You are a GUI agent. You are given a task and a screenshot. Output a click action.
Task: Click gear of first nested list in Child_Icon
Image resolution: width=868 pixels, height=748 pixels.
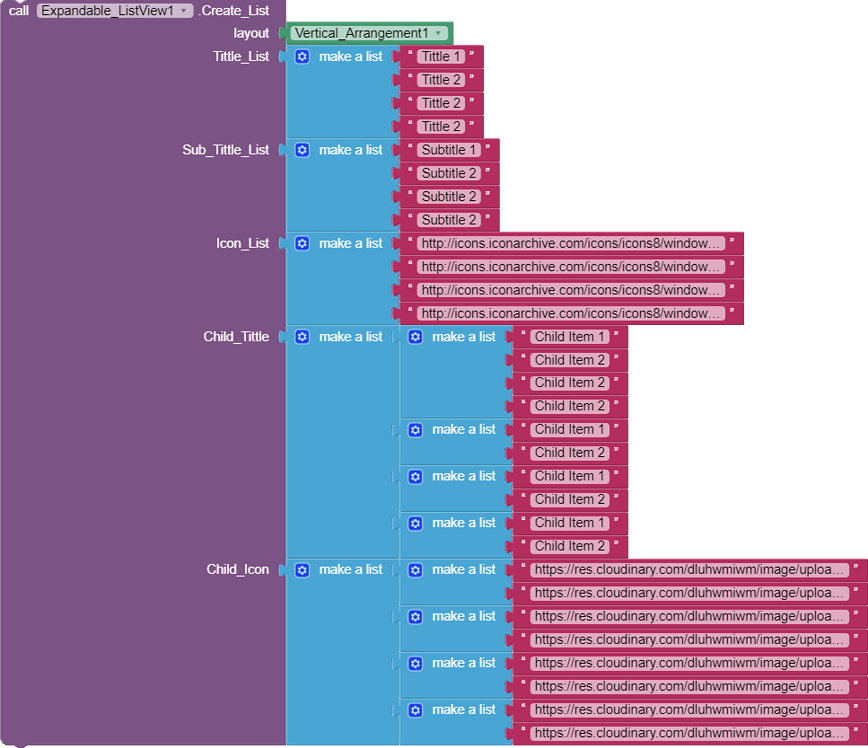(x=415, y=570)
